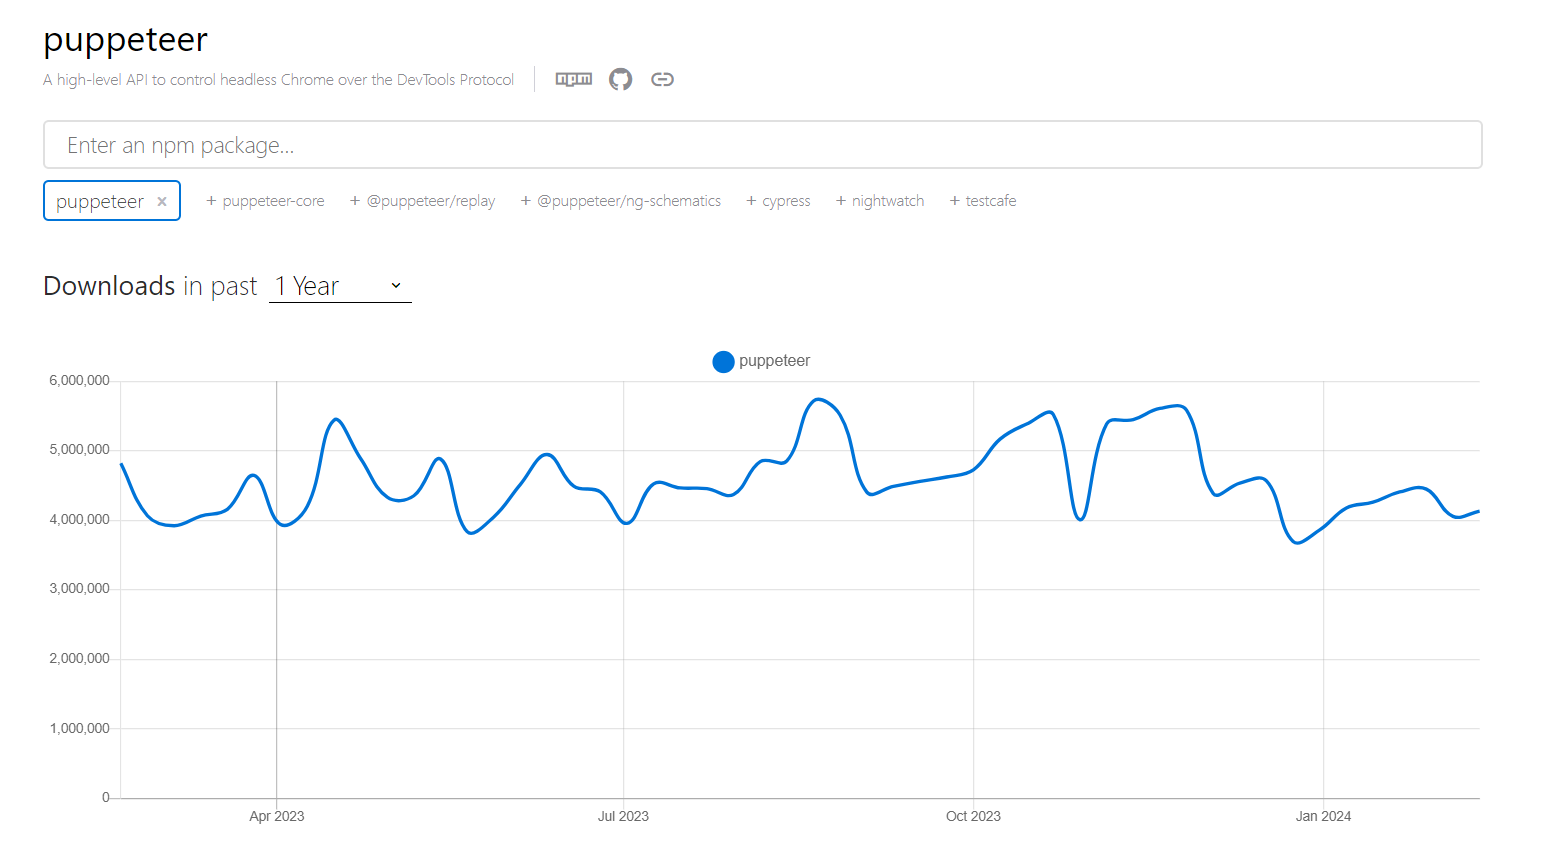
Task: Toggle puppeteer series legend dot
Action: [723, 362]
